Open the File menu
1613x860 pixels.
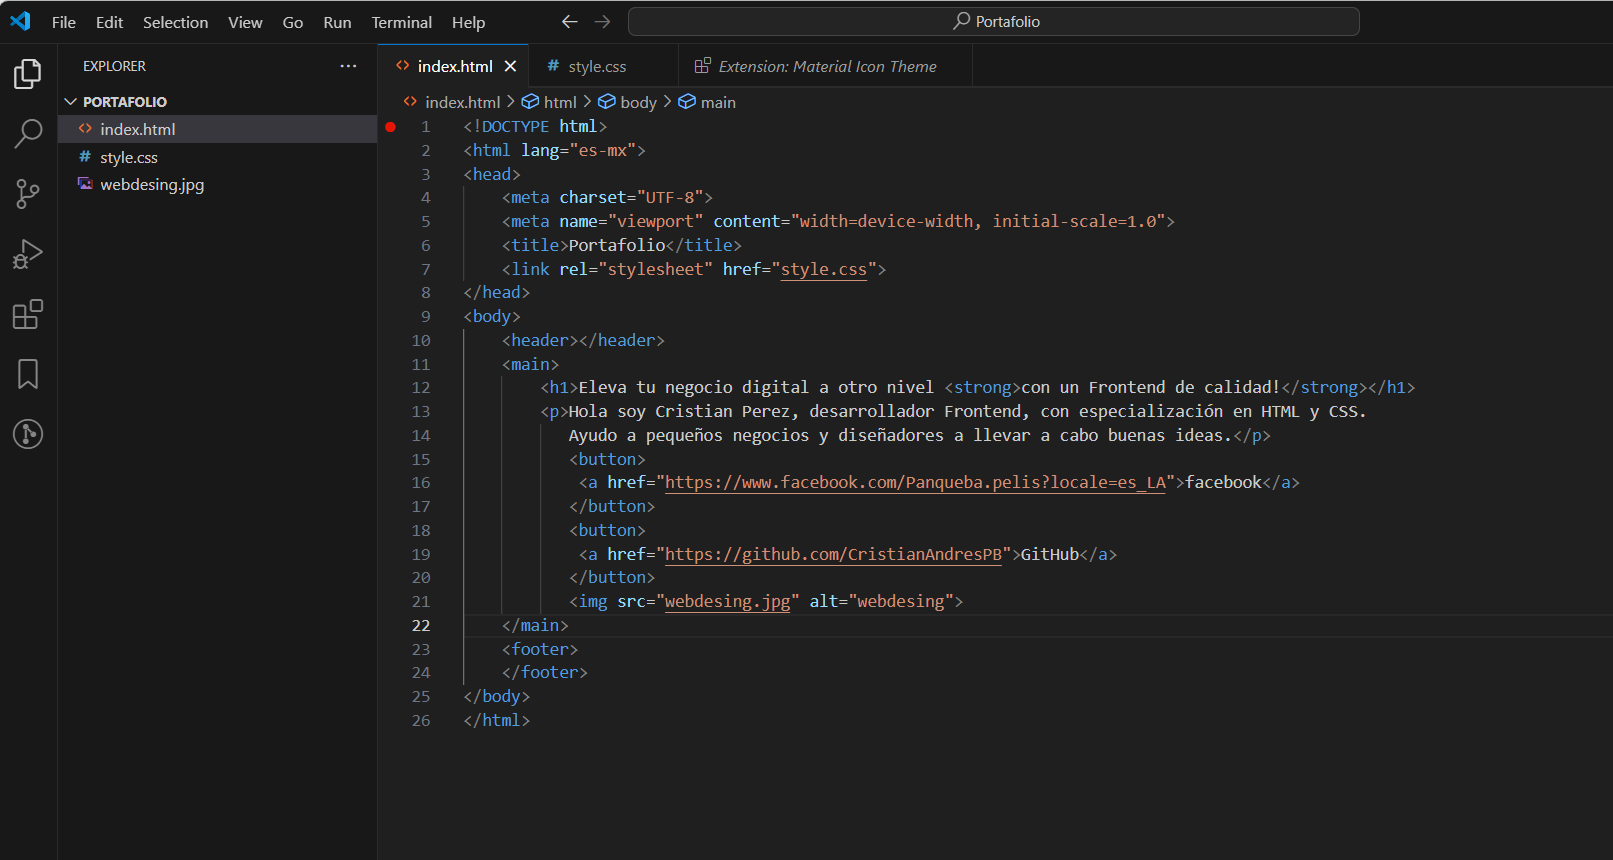64,22
